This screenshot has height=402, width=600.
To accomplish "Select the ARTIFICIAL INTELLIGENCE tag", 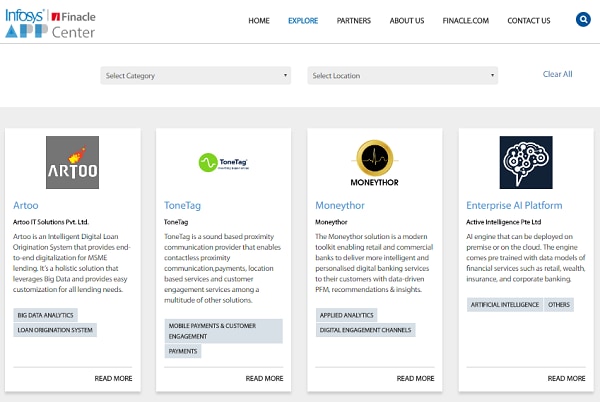I will [505, 304].
